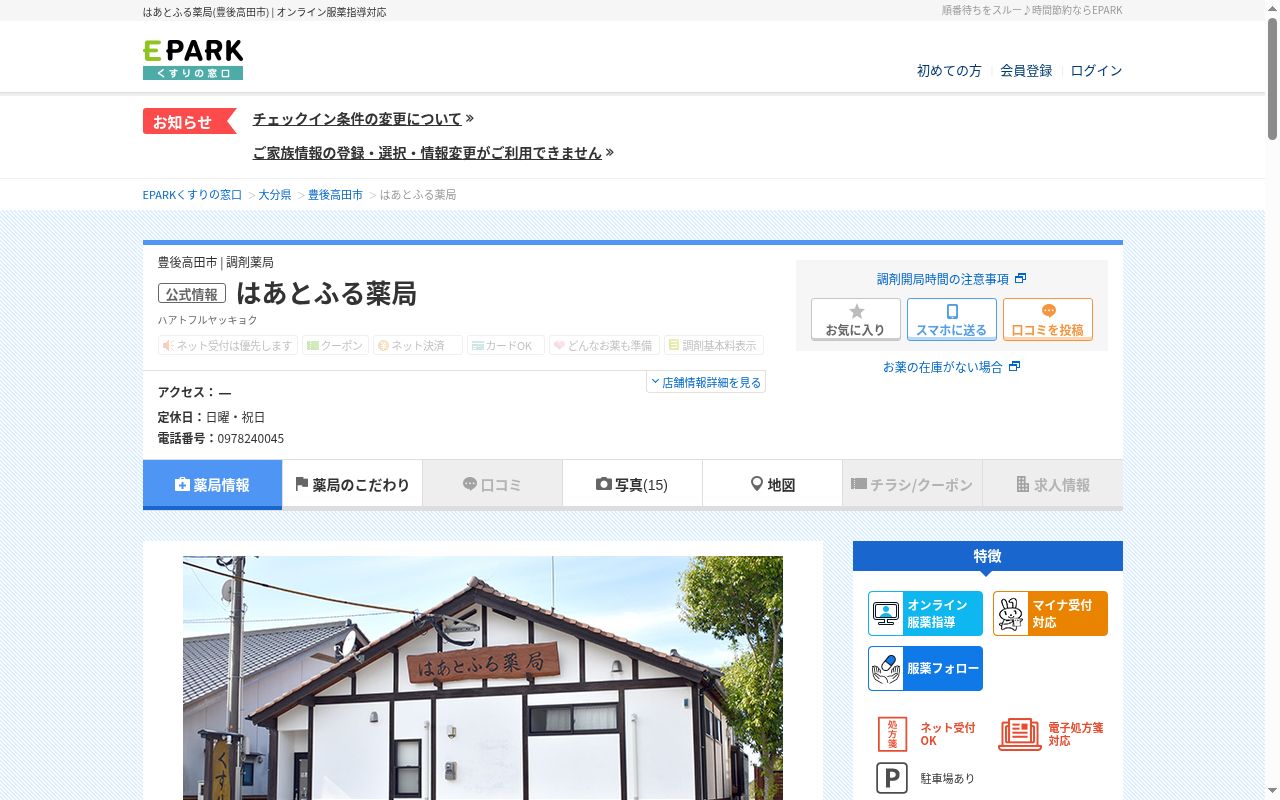The width and height of the screenshot is (1280, 800).
Task: Click the external window icon beside 調剤開局時間の注意事項
Action: 1020,279
